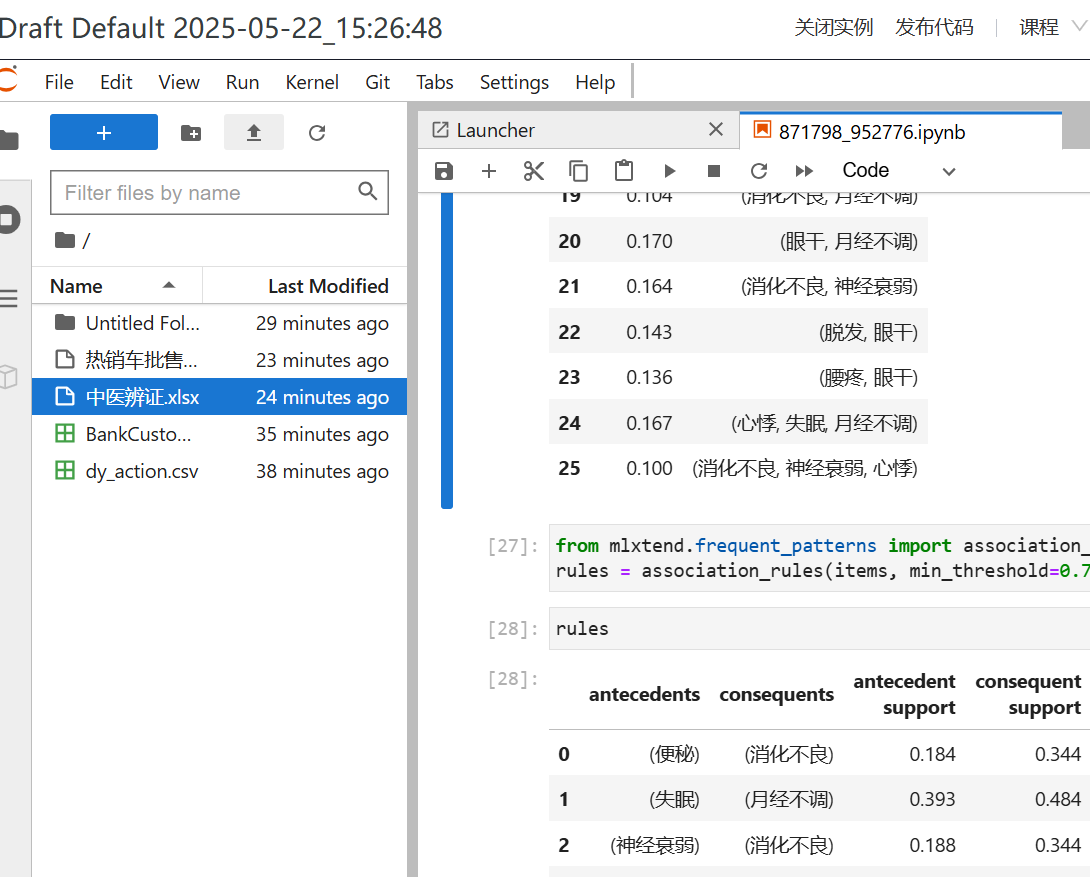
Task: Click the 发布代码 link
Action: [x=934, y=27]
